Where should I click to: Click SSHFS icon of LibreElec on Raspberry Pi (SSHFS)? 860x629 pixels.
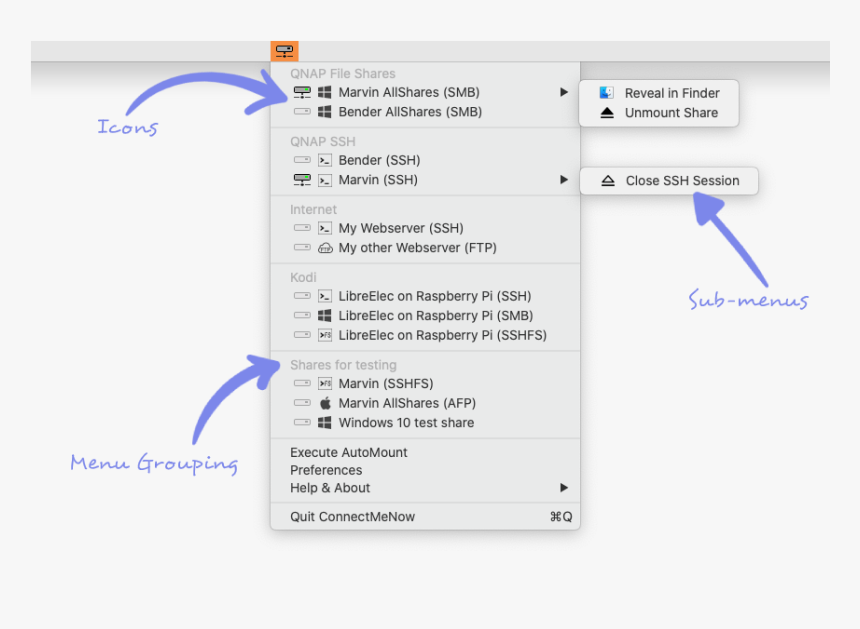click(x=325, y=335)
